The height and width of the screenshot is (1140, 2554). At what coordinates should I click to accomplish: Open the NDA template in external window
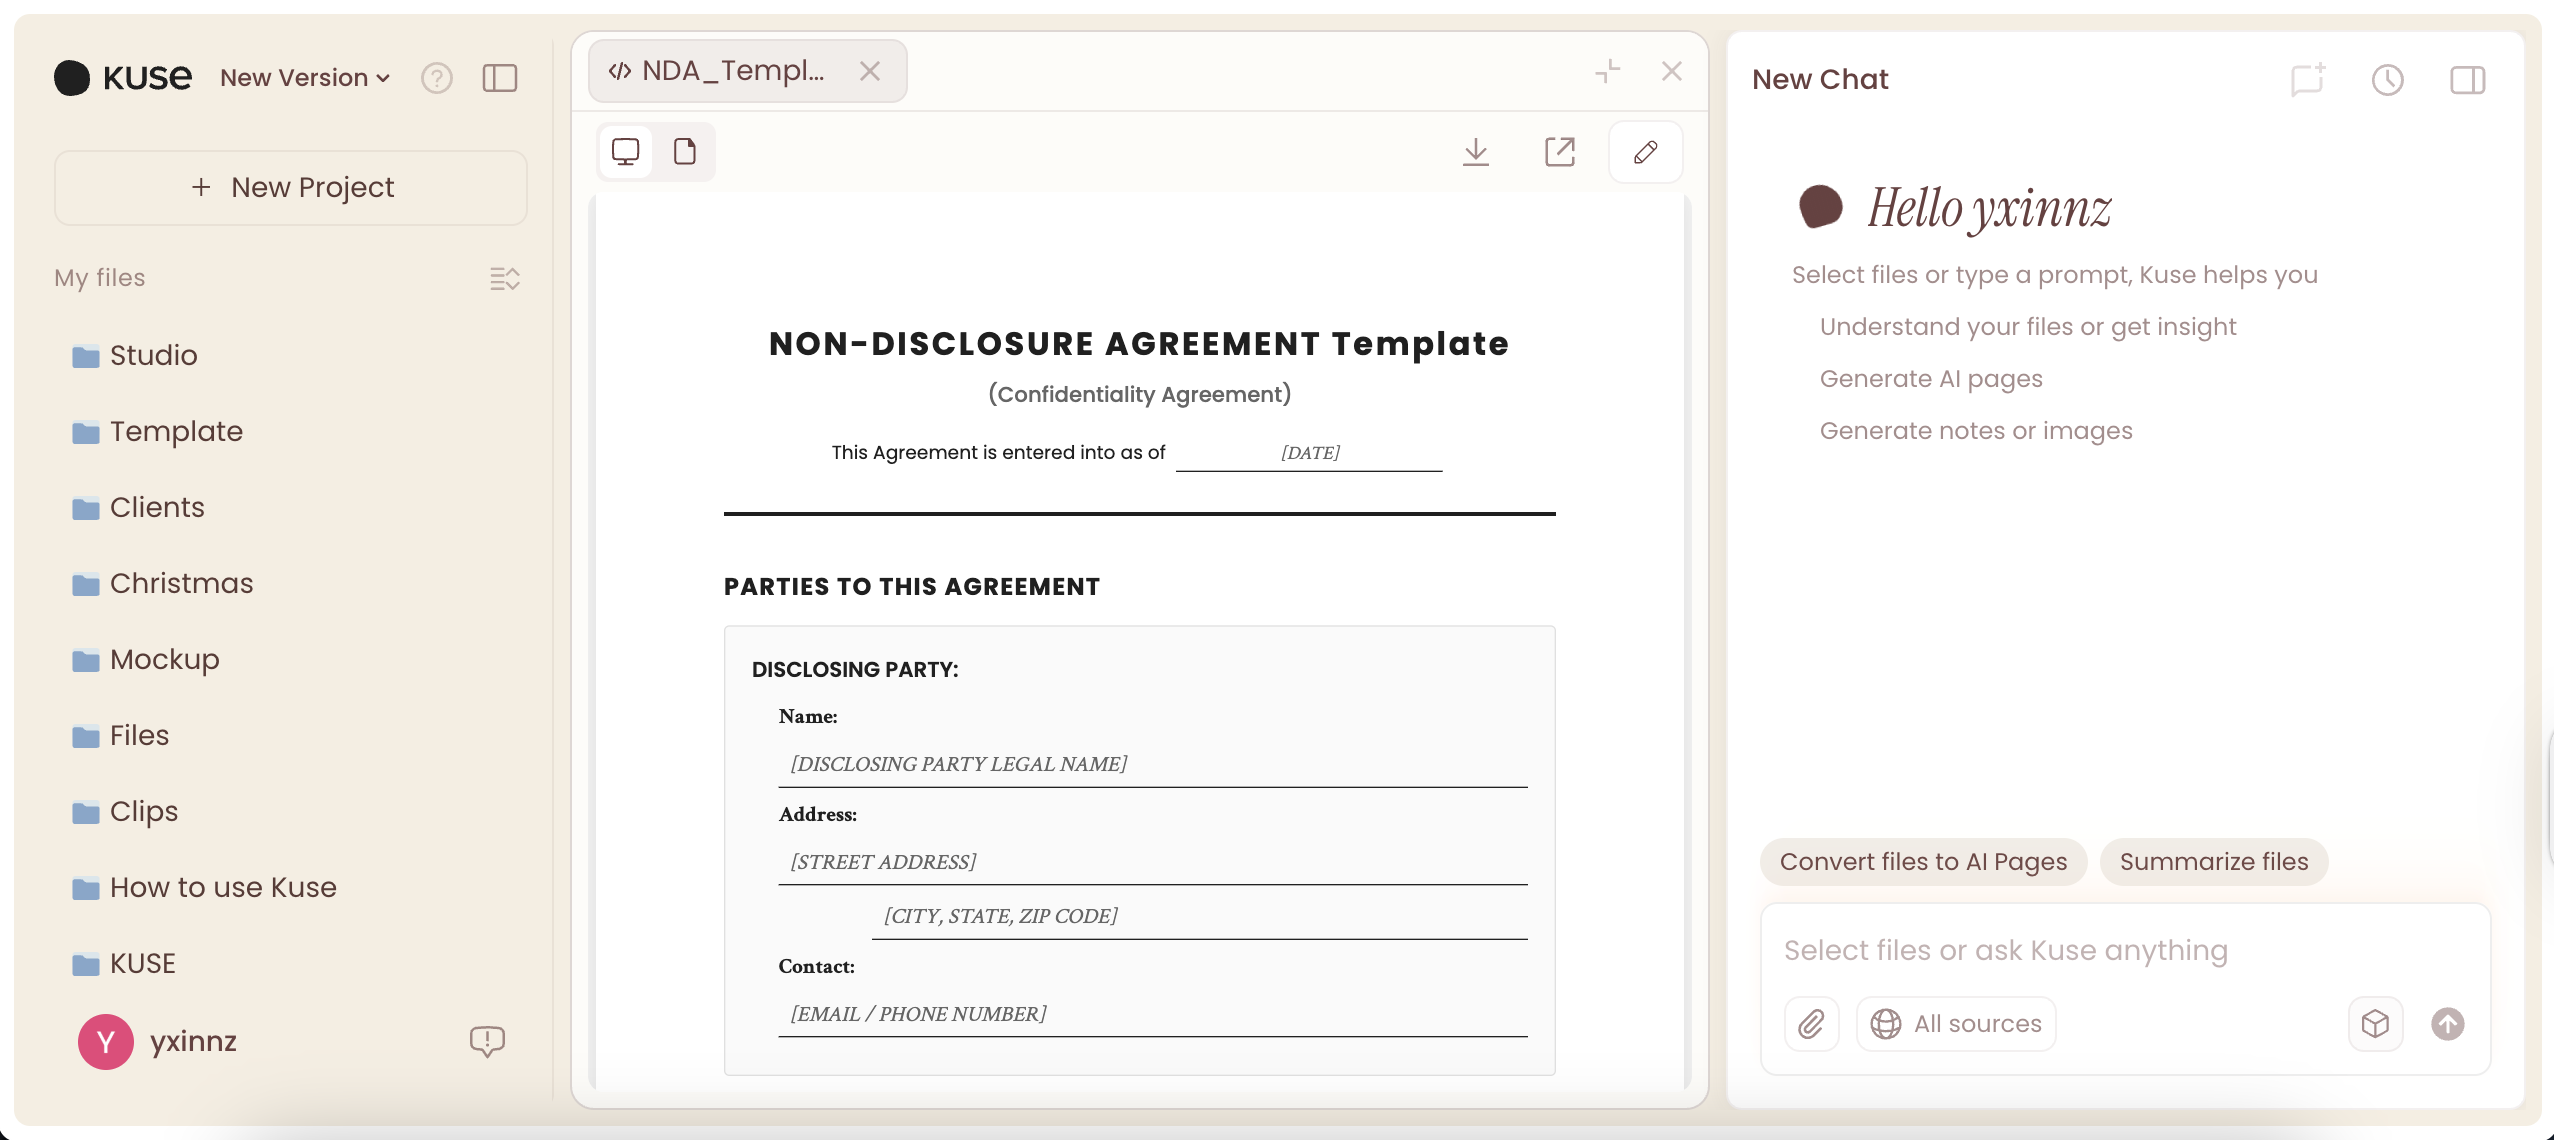point(1560,152)
